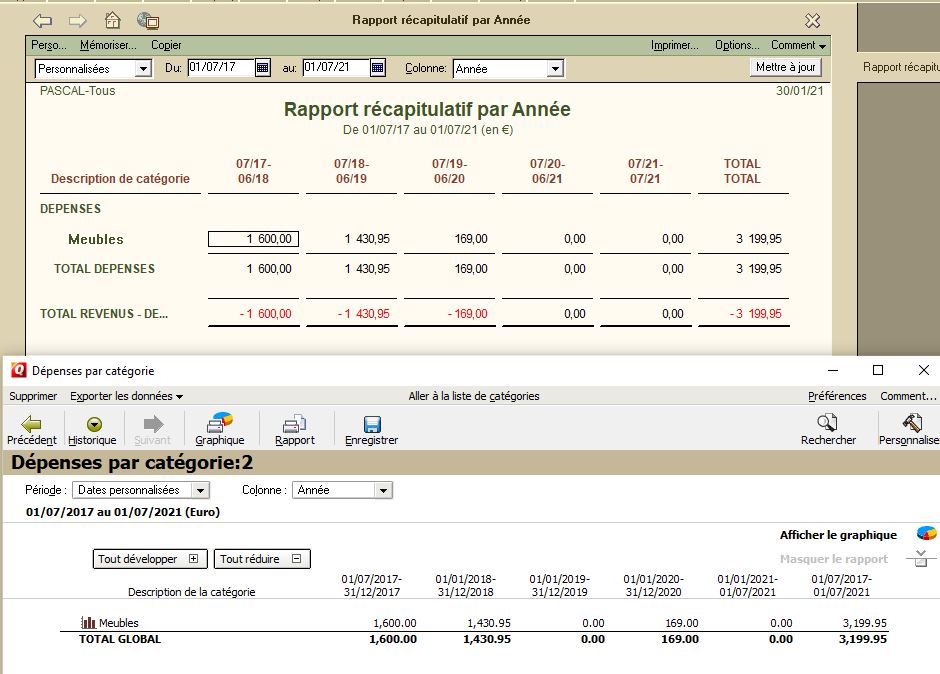
Task: Open the Historique icon in the toolbar
Action: pyautogui.click(x=92, y=428)
